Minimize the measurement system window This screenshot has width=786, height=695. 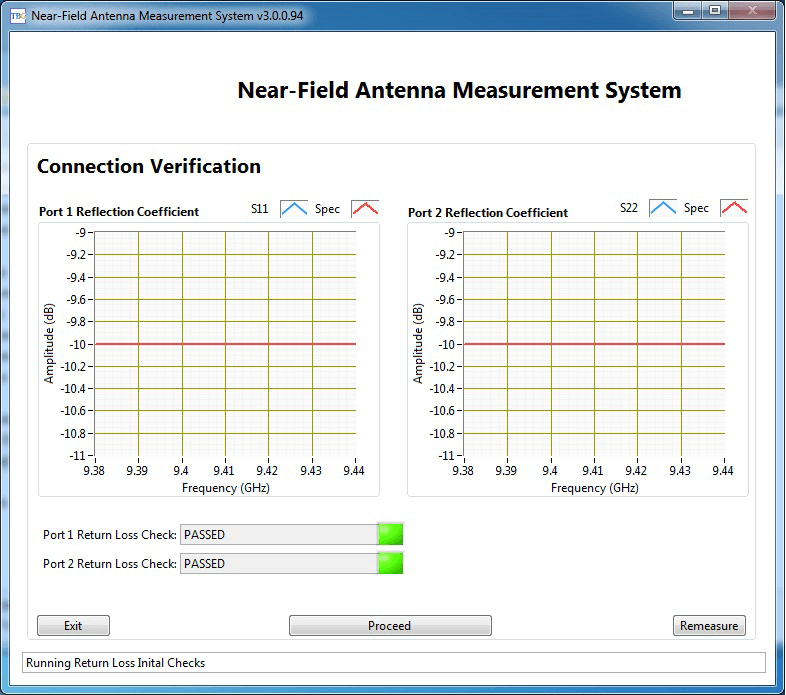click(x=688, y=11)
